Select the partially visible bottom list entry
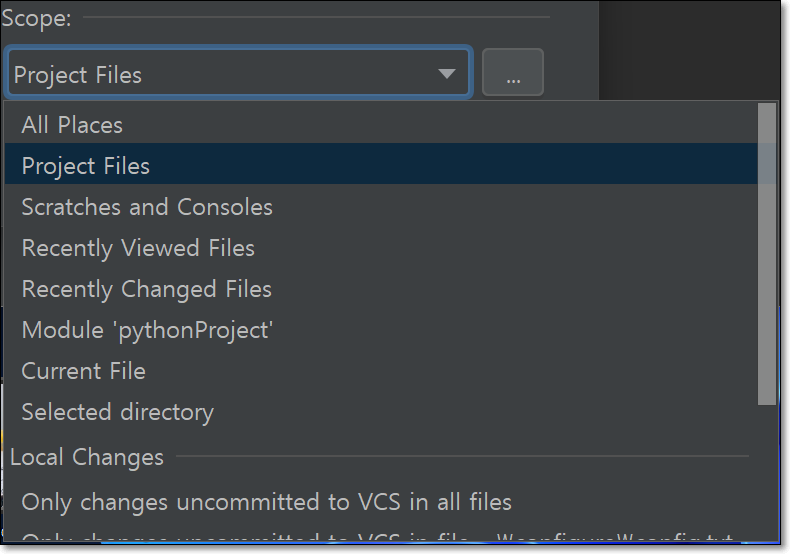This screenshot has height=554, width=790. point(380,536)
